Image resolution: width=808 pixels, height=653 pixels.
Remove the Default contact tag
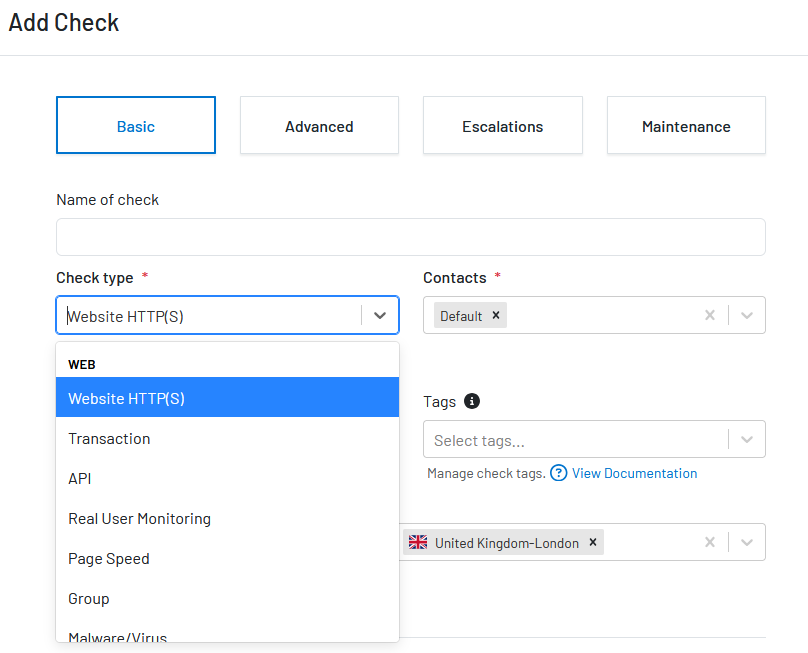(x=496, y=315)
